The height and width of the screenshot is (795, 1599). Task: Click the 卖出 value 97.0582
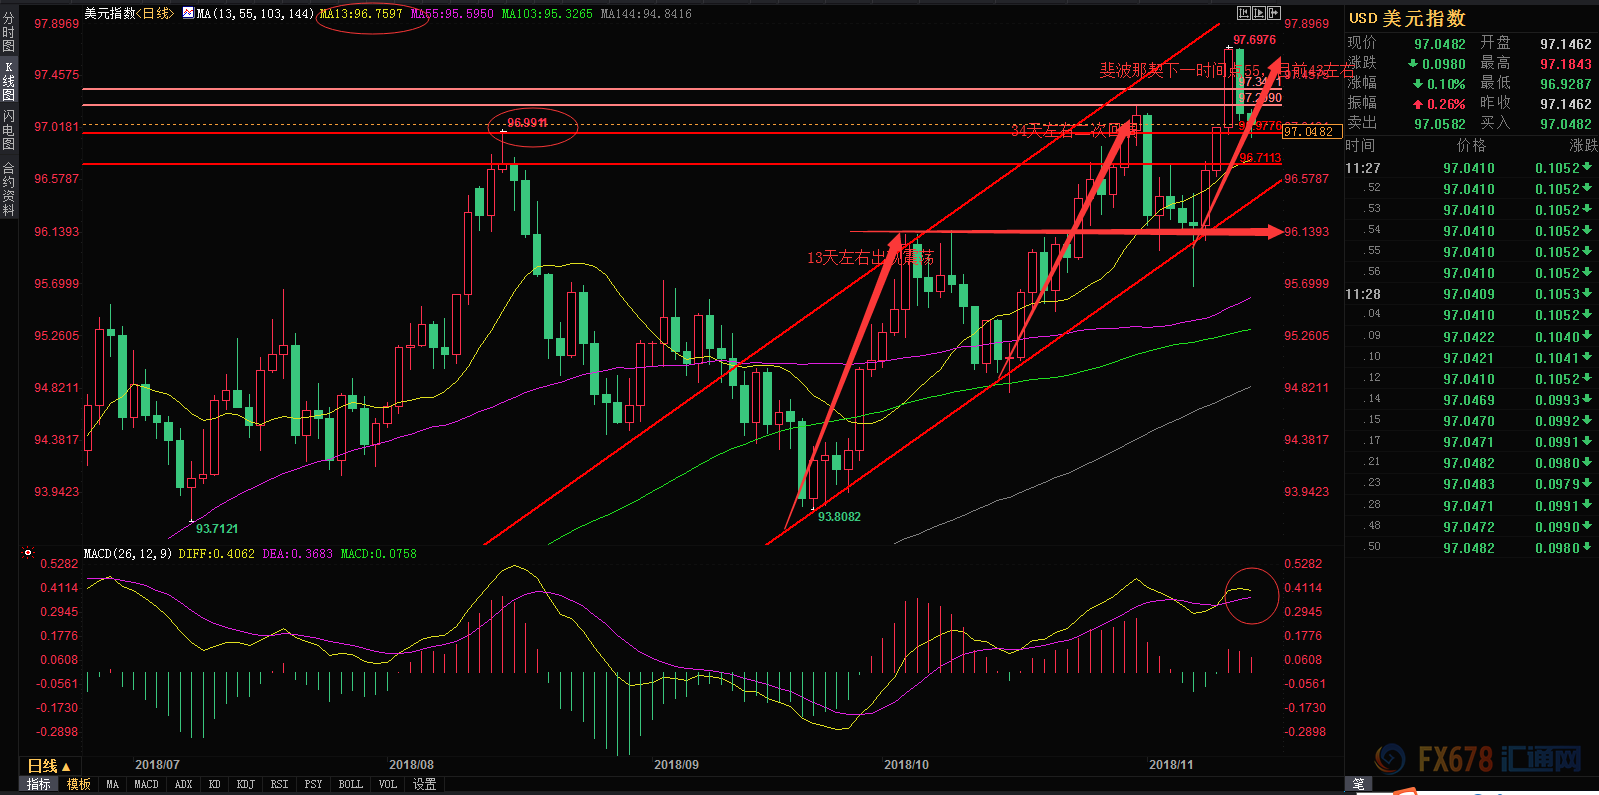(1439, 124)
